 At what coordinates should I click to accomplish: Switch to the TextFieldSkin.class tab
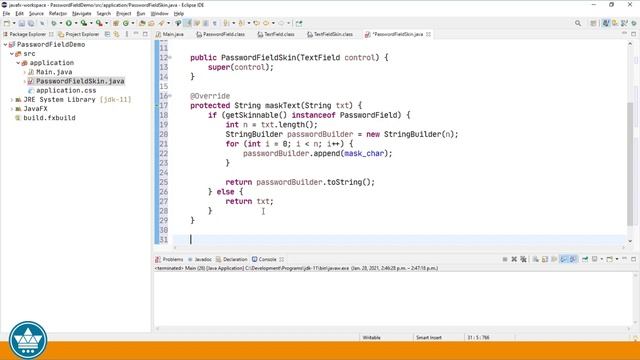(330, 34)
